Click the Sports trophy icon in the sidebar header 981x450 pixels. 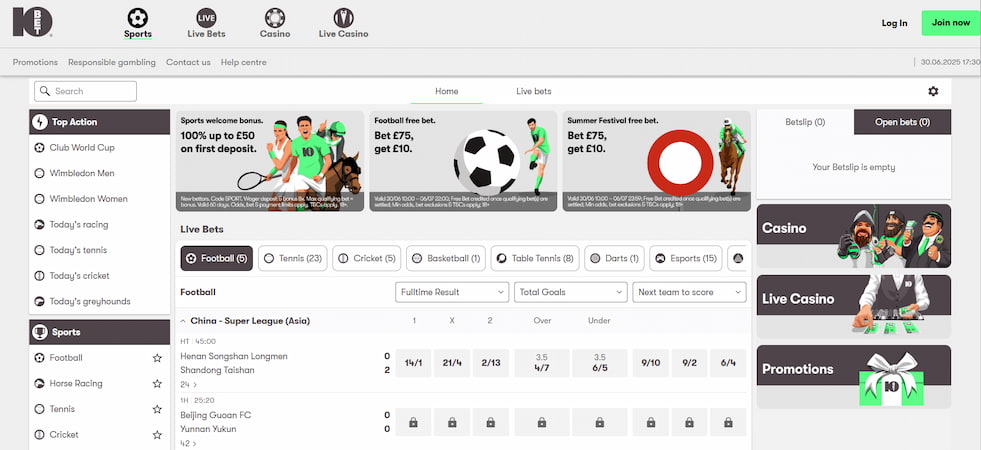[39, 332]
